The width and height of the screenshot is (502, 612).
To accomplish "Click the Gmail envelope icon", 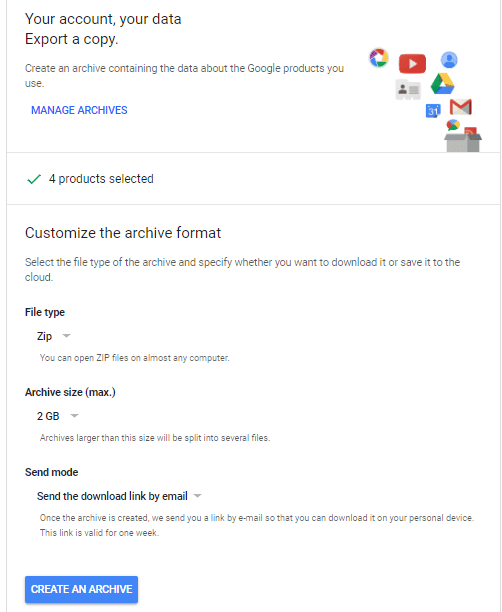I will [461, 107].
